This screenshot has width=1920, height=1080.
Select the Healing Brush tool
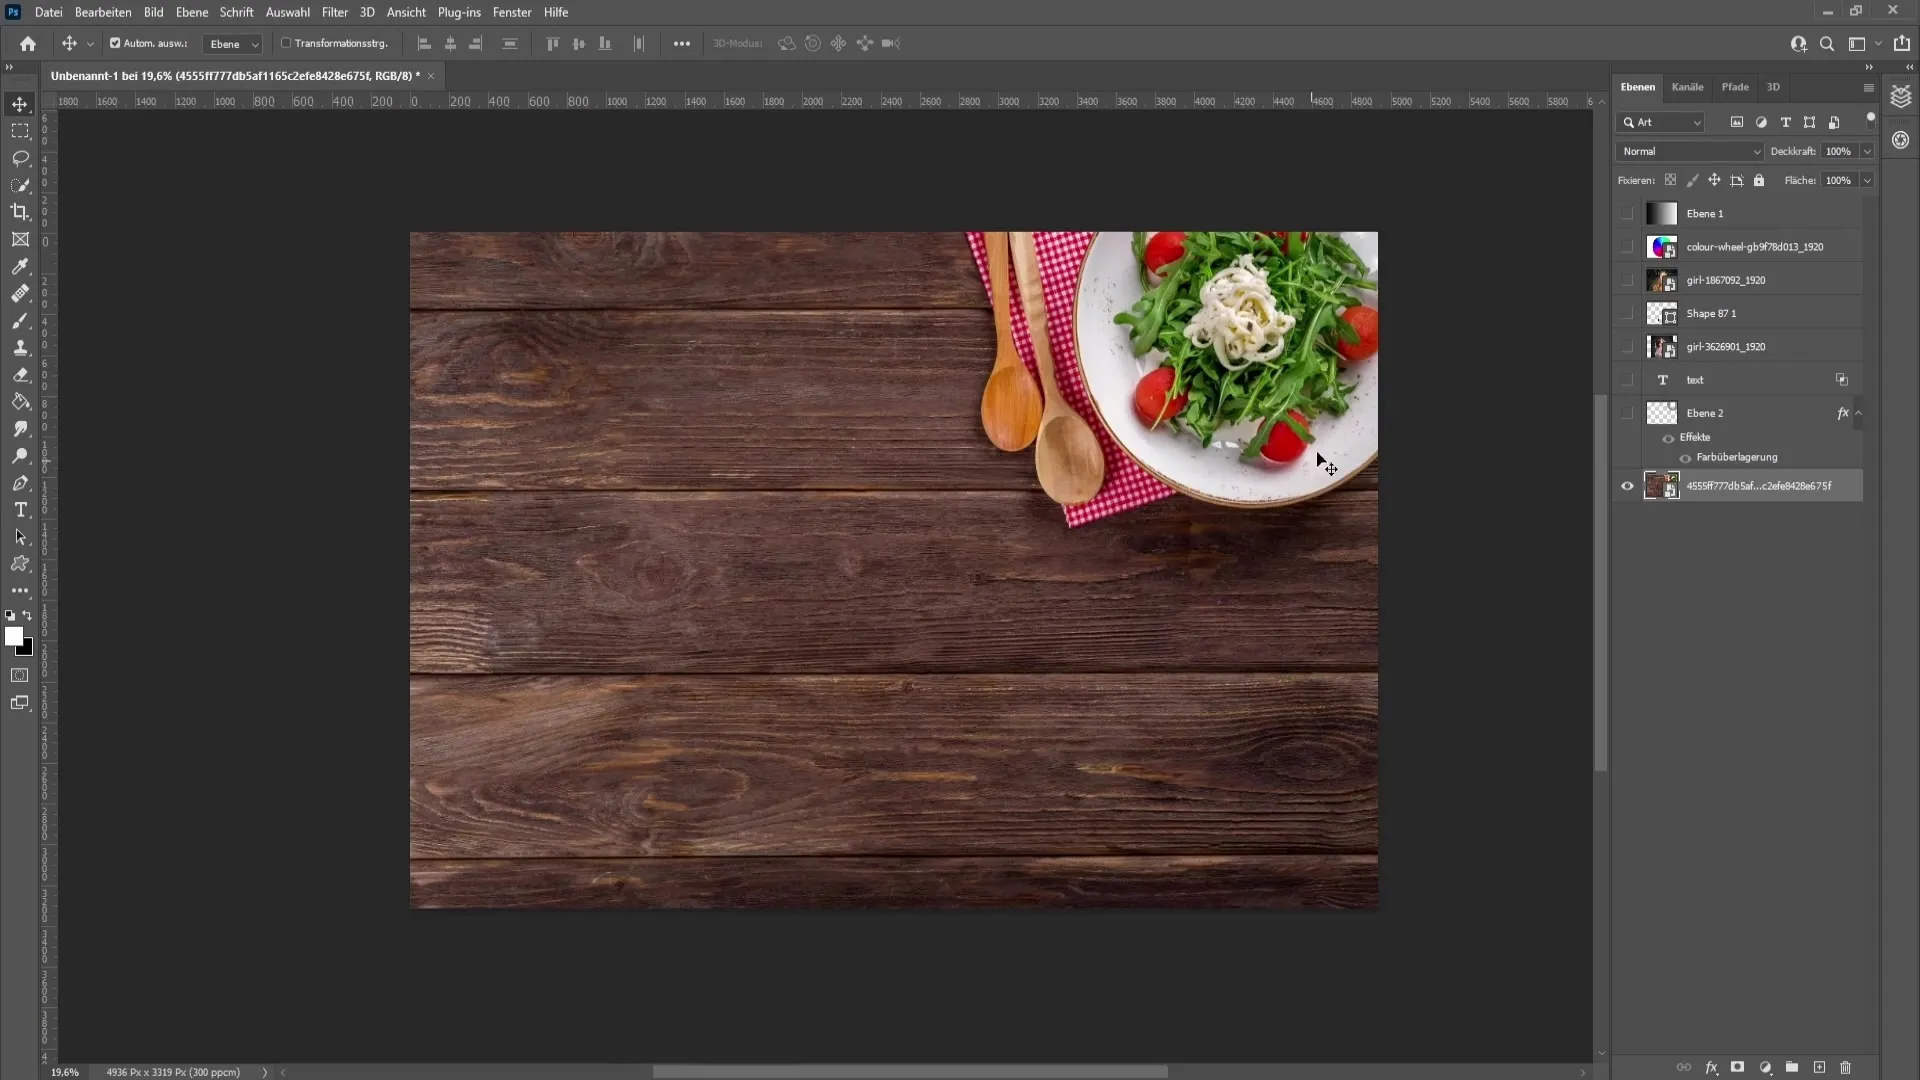coord(20,293)
